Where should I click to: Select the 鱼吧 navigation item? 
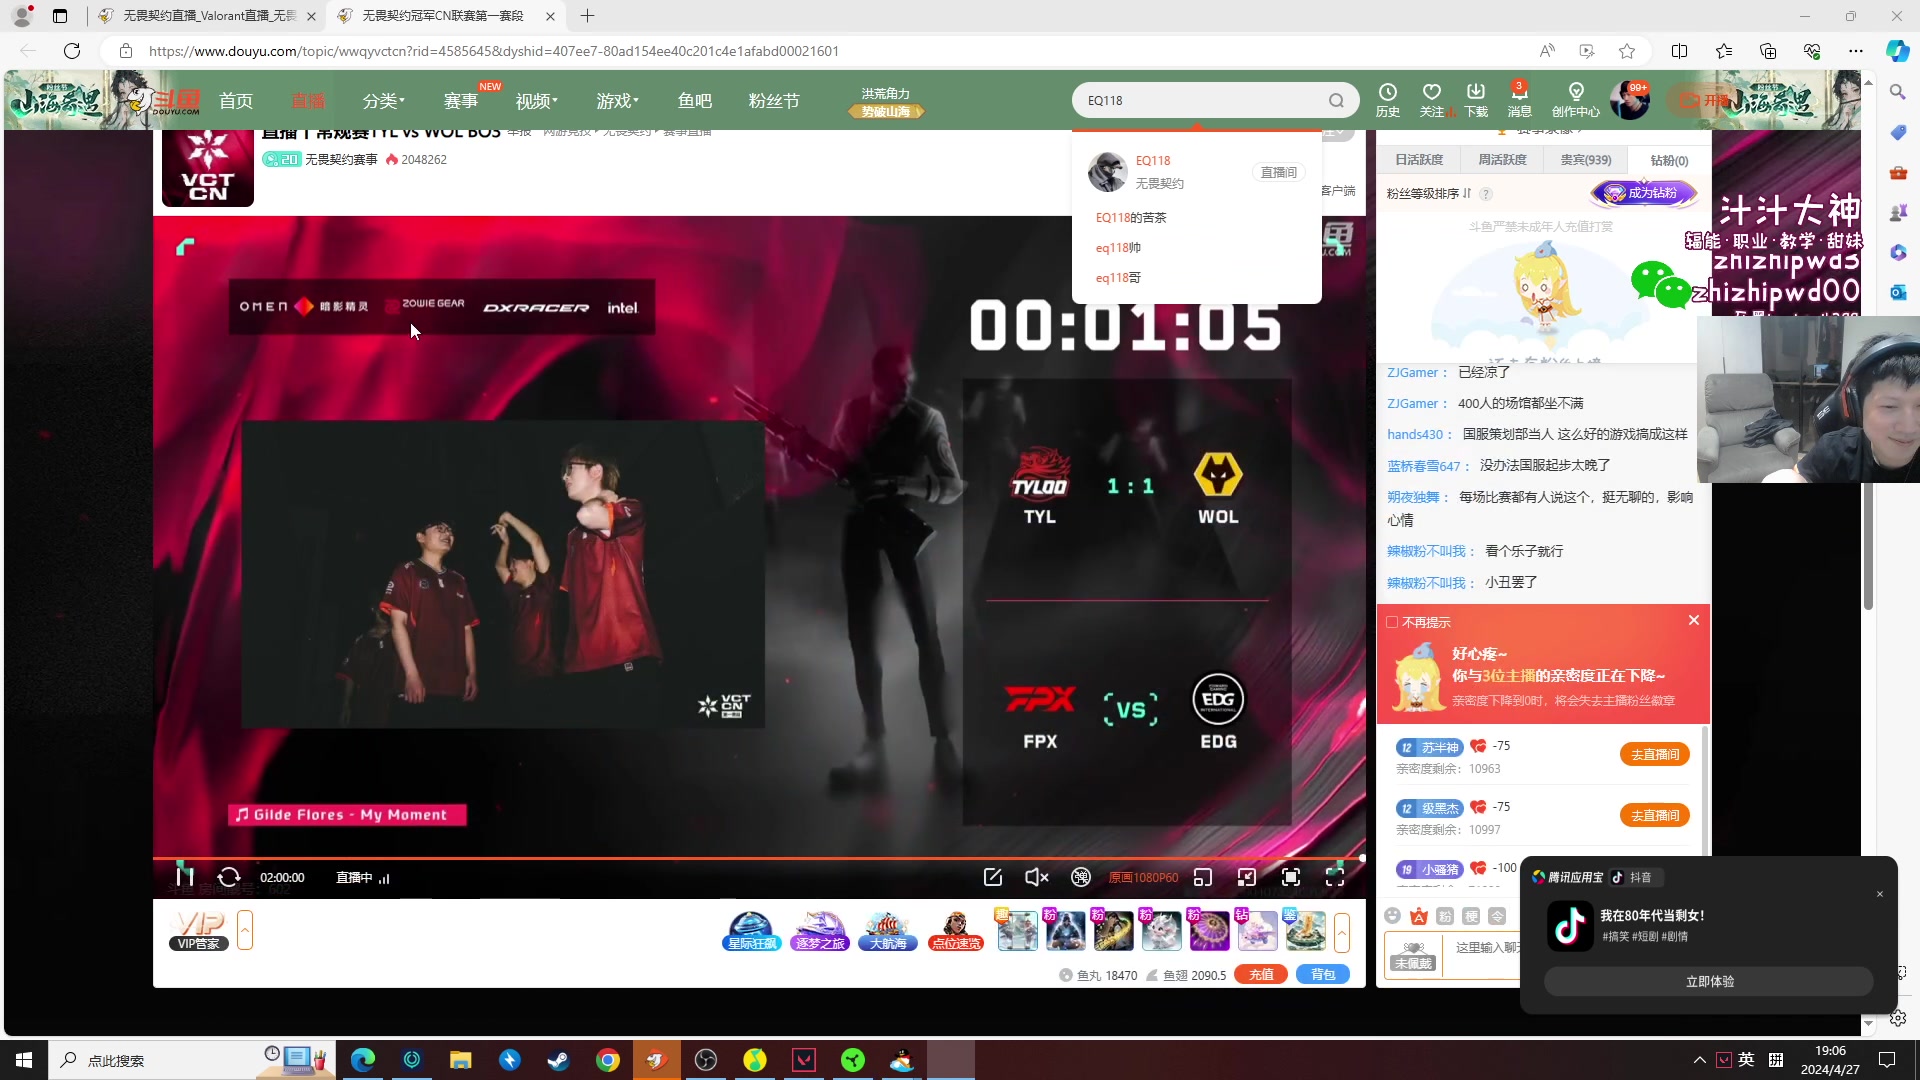point(694,101)
